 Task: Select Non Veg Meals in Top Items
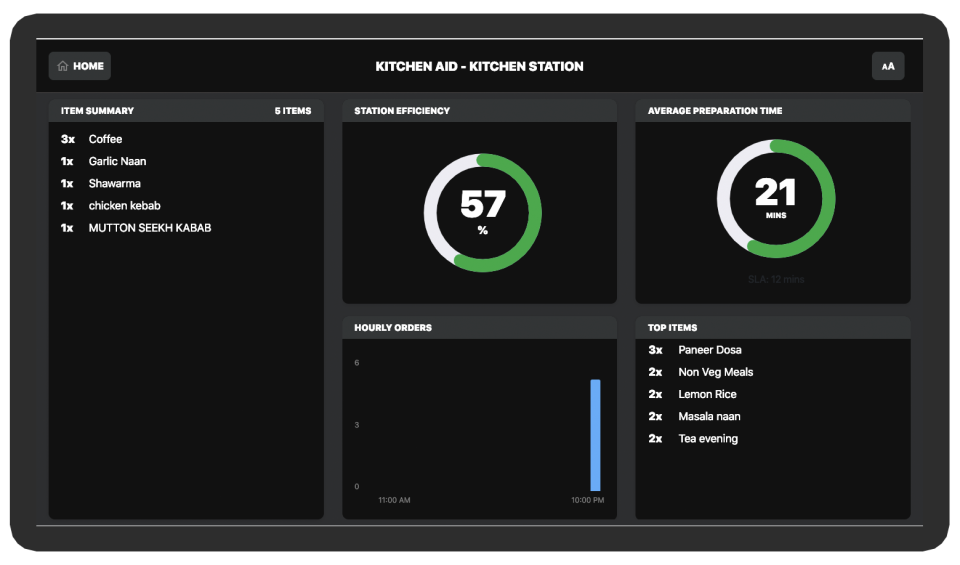tap(773, 372)
